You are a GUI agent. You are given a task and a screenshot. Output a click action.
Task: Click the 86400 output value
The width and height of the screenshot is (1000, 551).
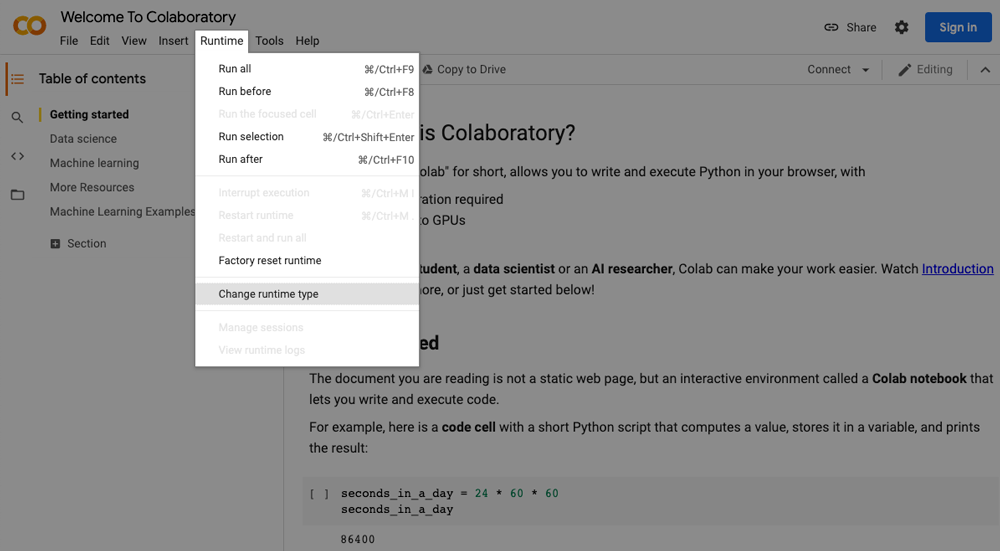click(358, 540)
